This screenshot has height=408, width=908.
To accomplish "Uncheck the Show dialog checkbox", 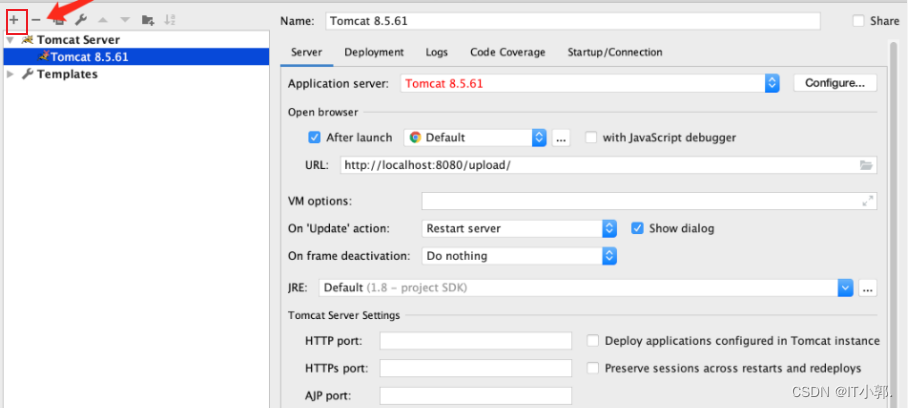I will click(638, 228).
